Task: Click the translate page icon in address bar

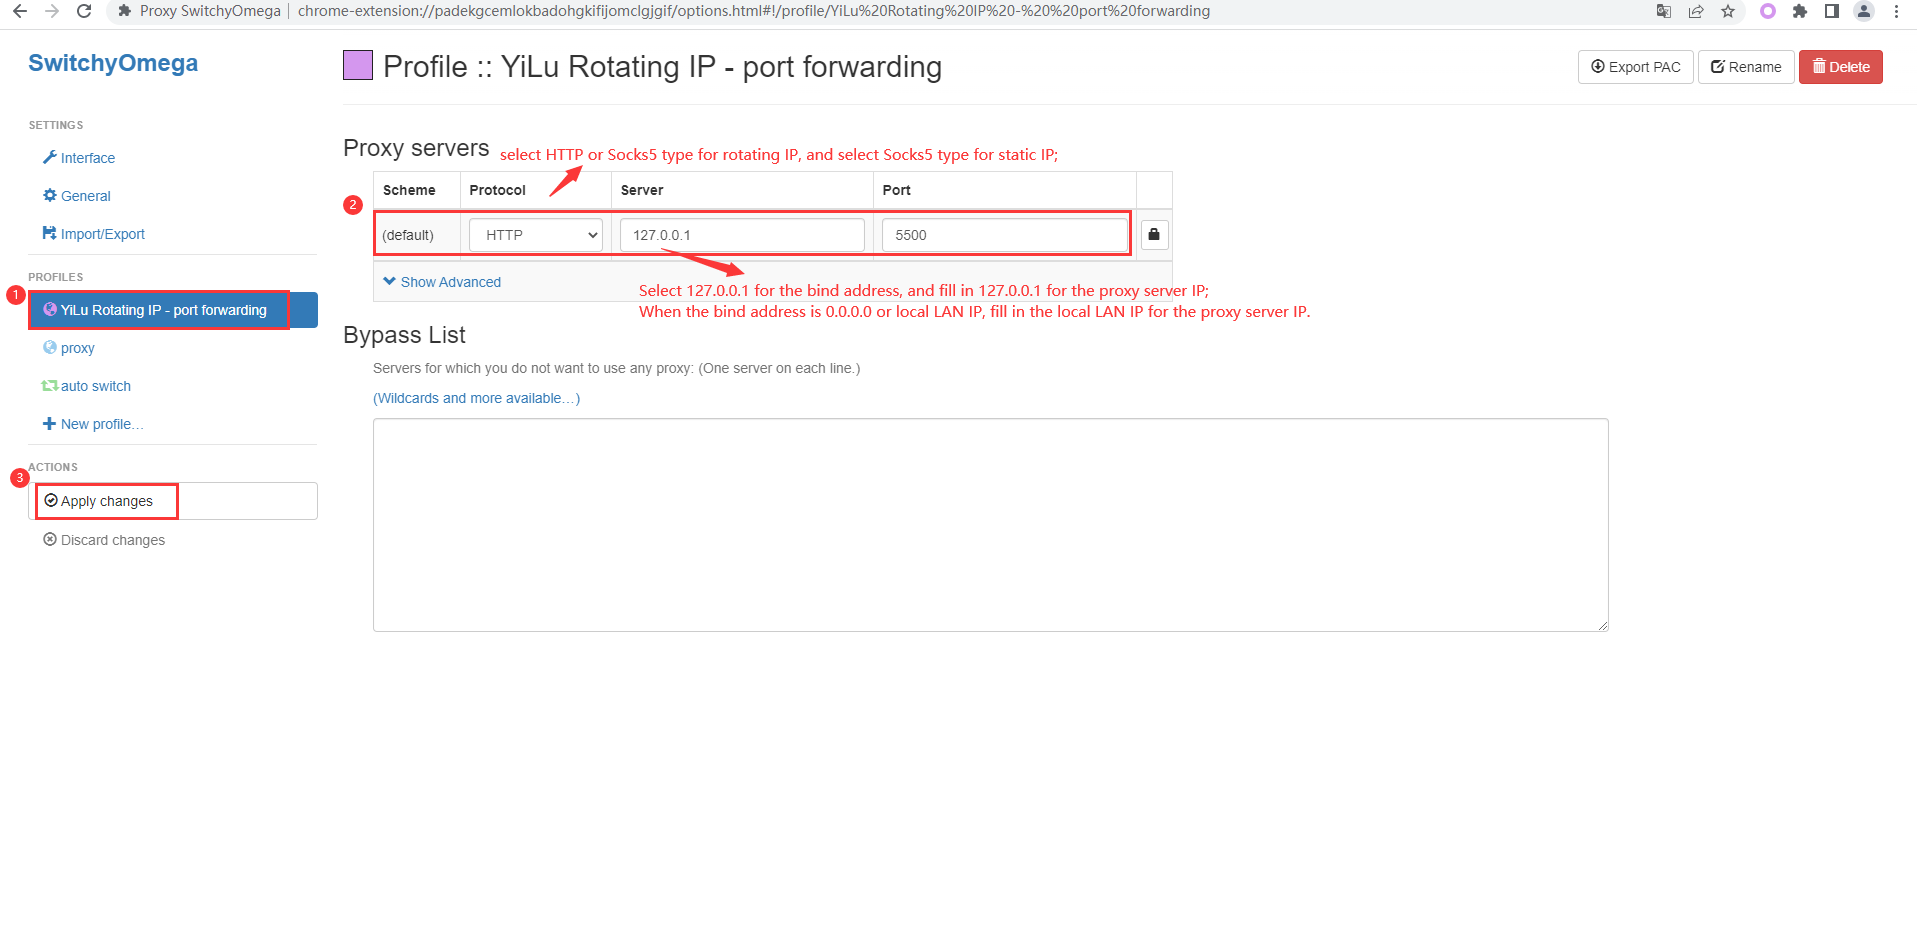Action: 1664,11
